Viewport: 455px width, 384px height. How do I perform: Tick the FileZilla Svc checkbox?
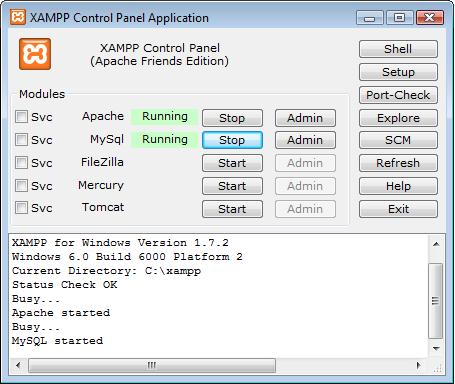pyautogui.click(x=21, y=163)
